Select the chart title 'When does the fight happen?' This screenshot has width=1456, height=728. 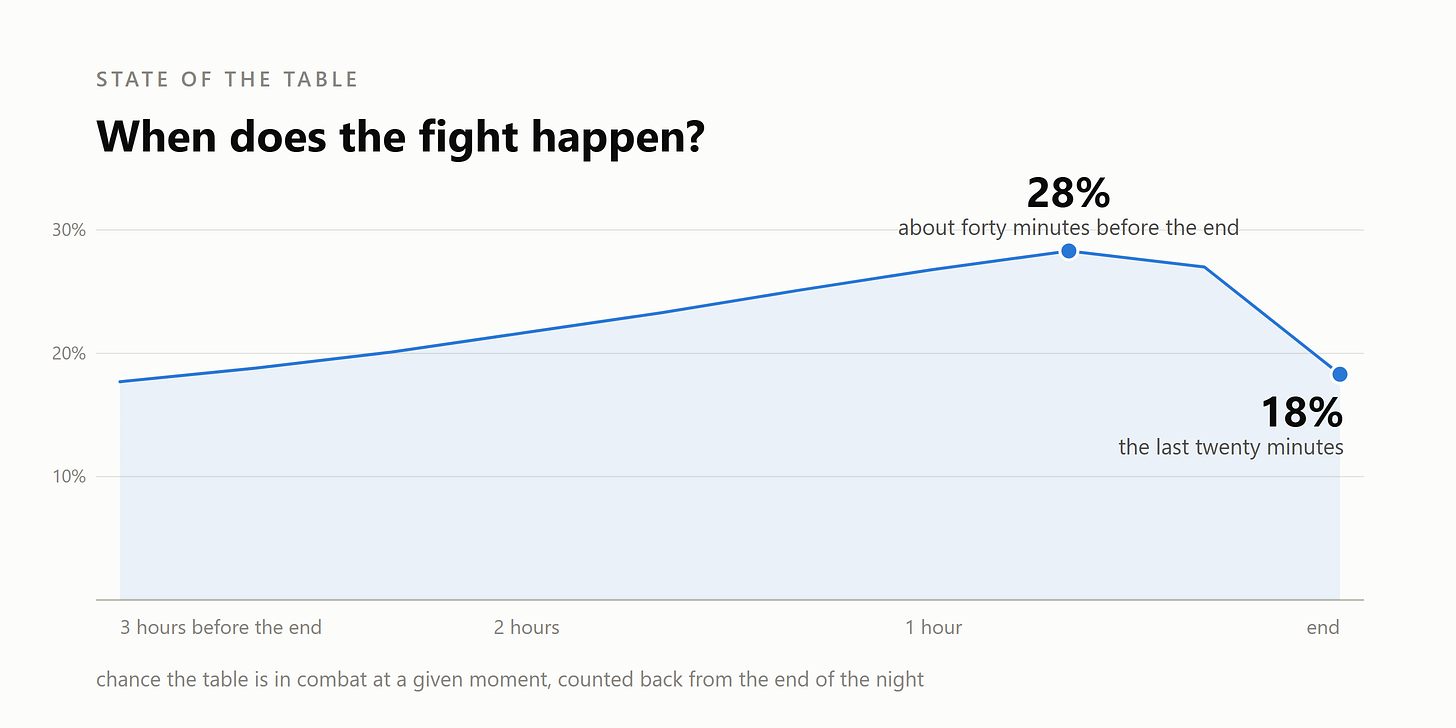tap(401, 136)
